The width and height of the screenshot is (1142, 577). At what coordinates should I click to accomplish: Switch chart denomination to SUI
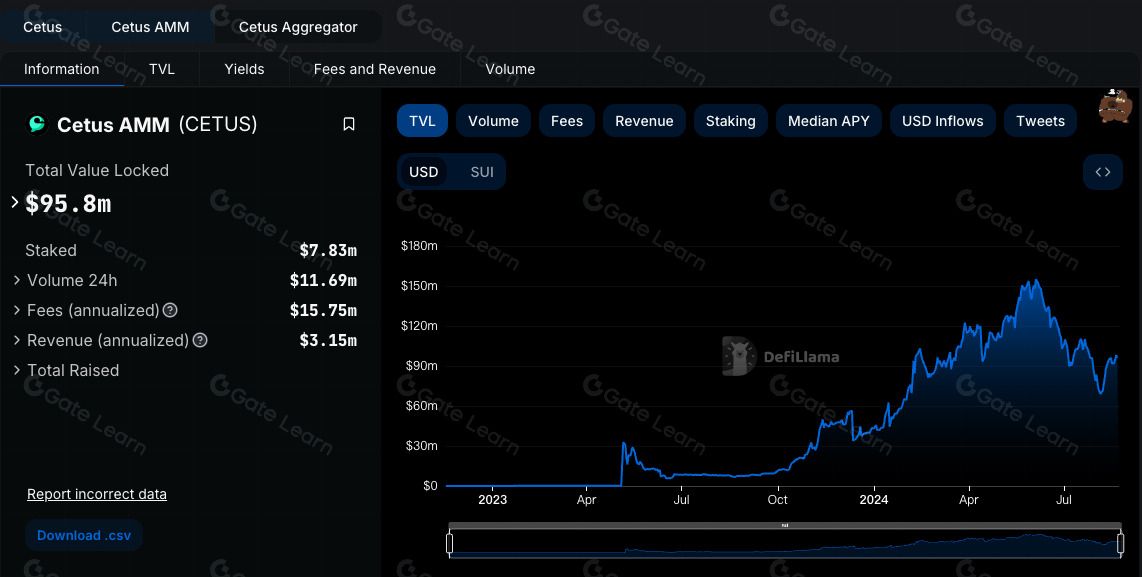coord(481,172)
